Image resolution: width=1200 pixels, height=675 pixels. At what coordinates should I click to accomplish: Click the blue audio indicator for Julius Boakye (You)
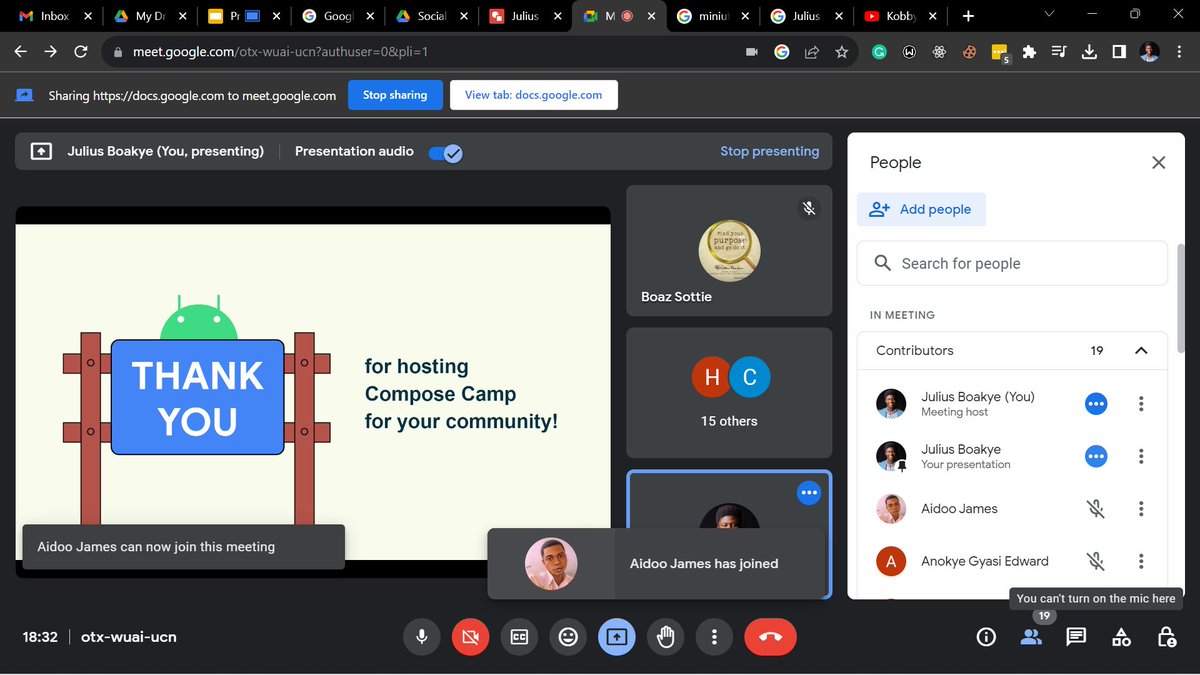(x=1096, y=404)
